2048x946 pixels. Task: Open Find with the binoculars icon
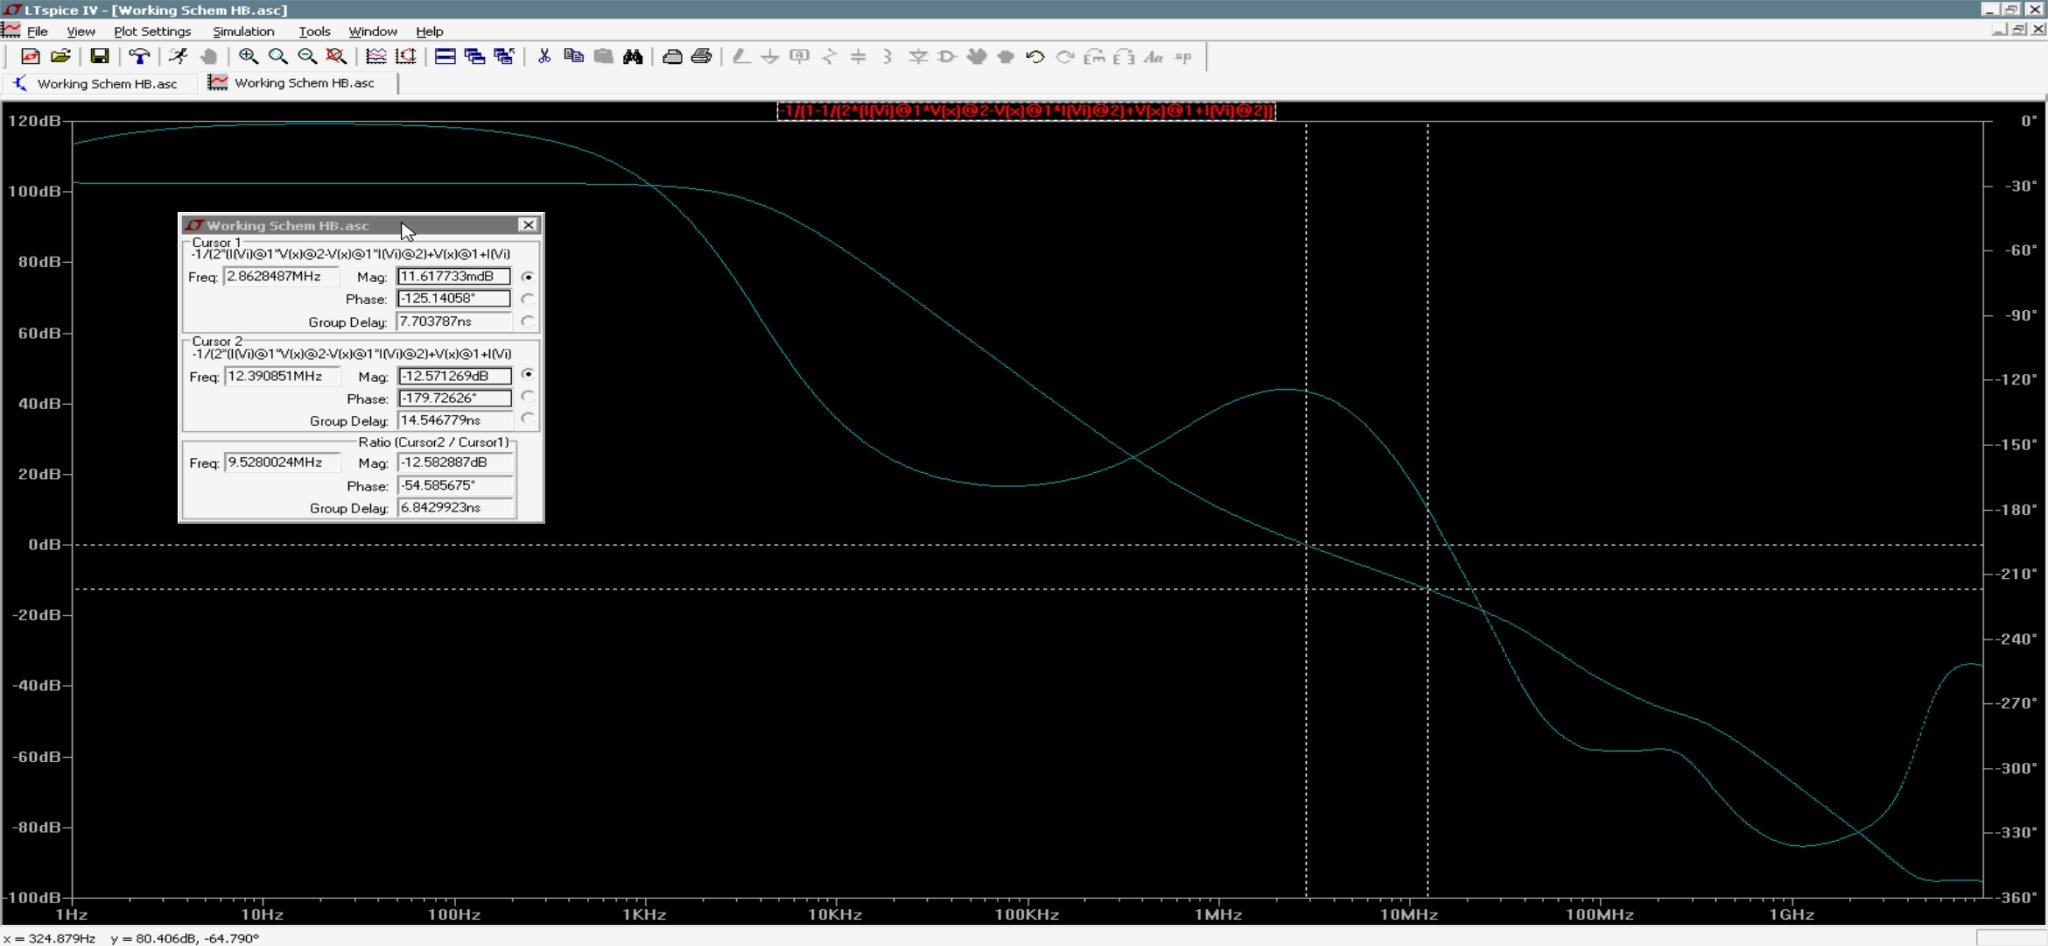click(632, 57)
